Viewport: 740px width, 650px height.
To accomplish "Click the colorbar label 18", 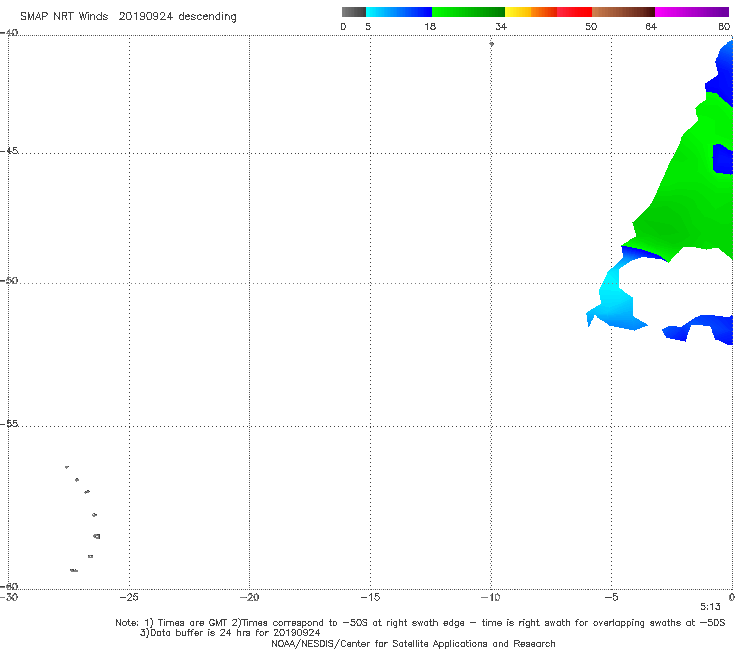I will [430, 27].
